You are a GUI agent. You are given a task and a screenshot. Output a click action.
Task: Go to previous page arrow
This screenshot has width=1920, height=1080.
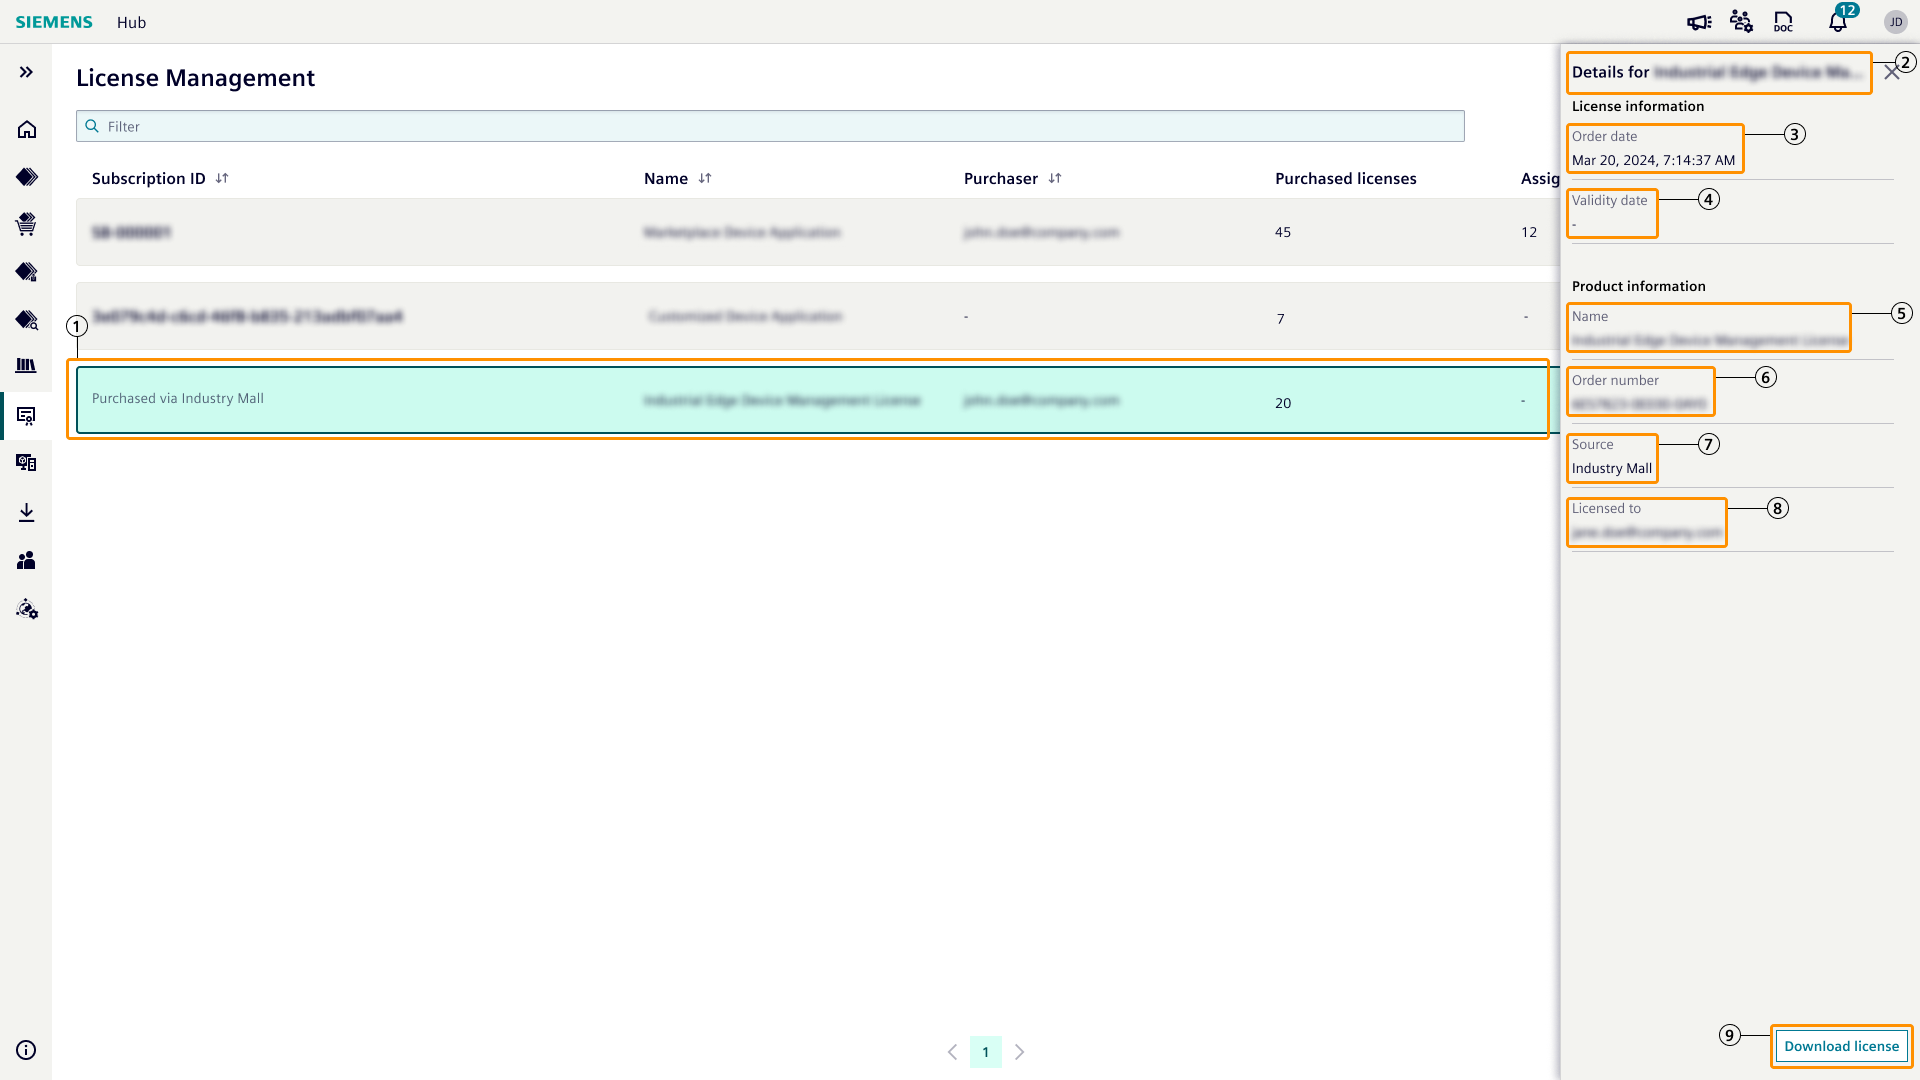(952, 1052)
